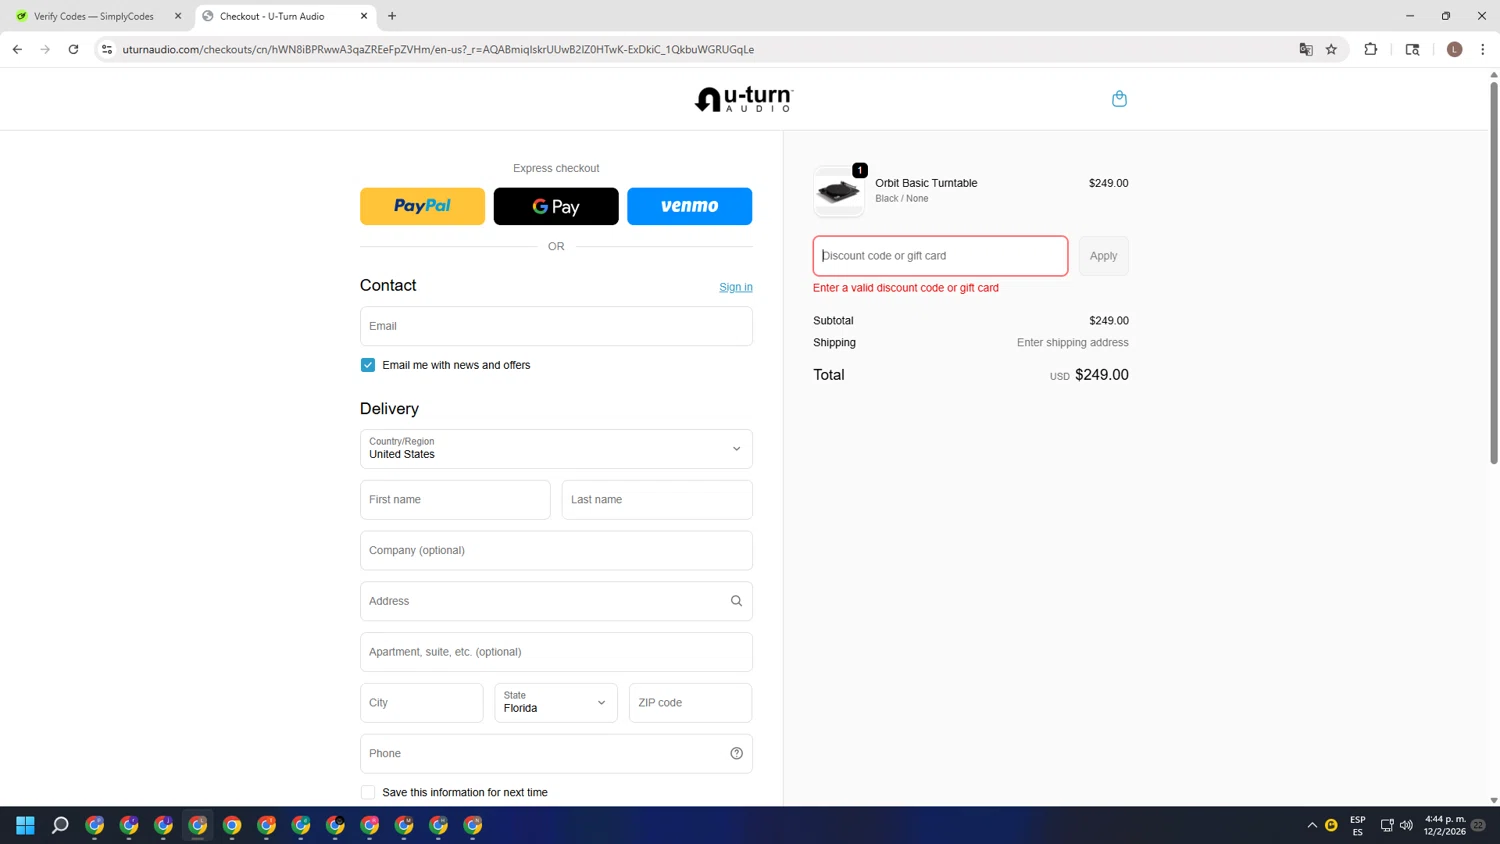Click the browser forward arrow
The width and height of the screenshot is (1500, 844).
click(x=45, y=49)
